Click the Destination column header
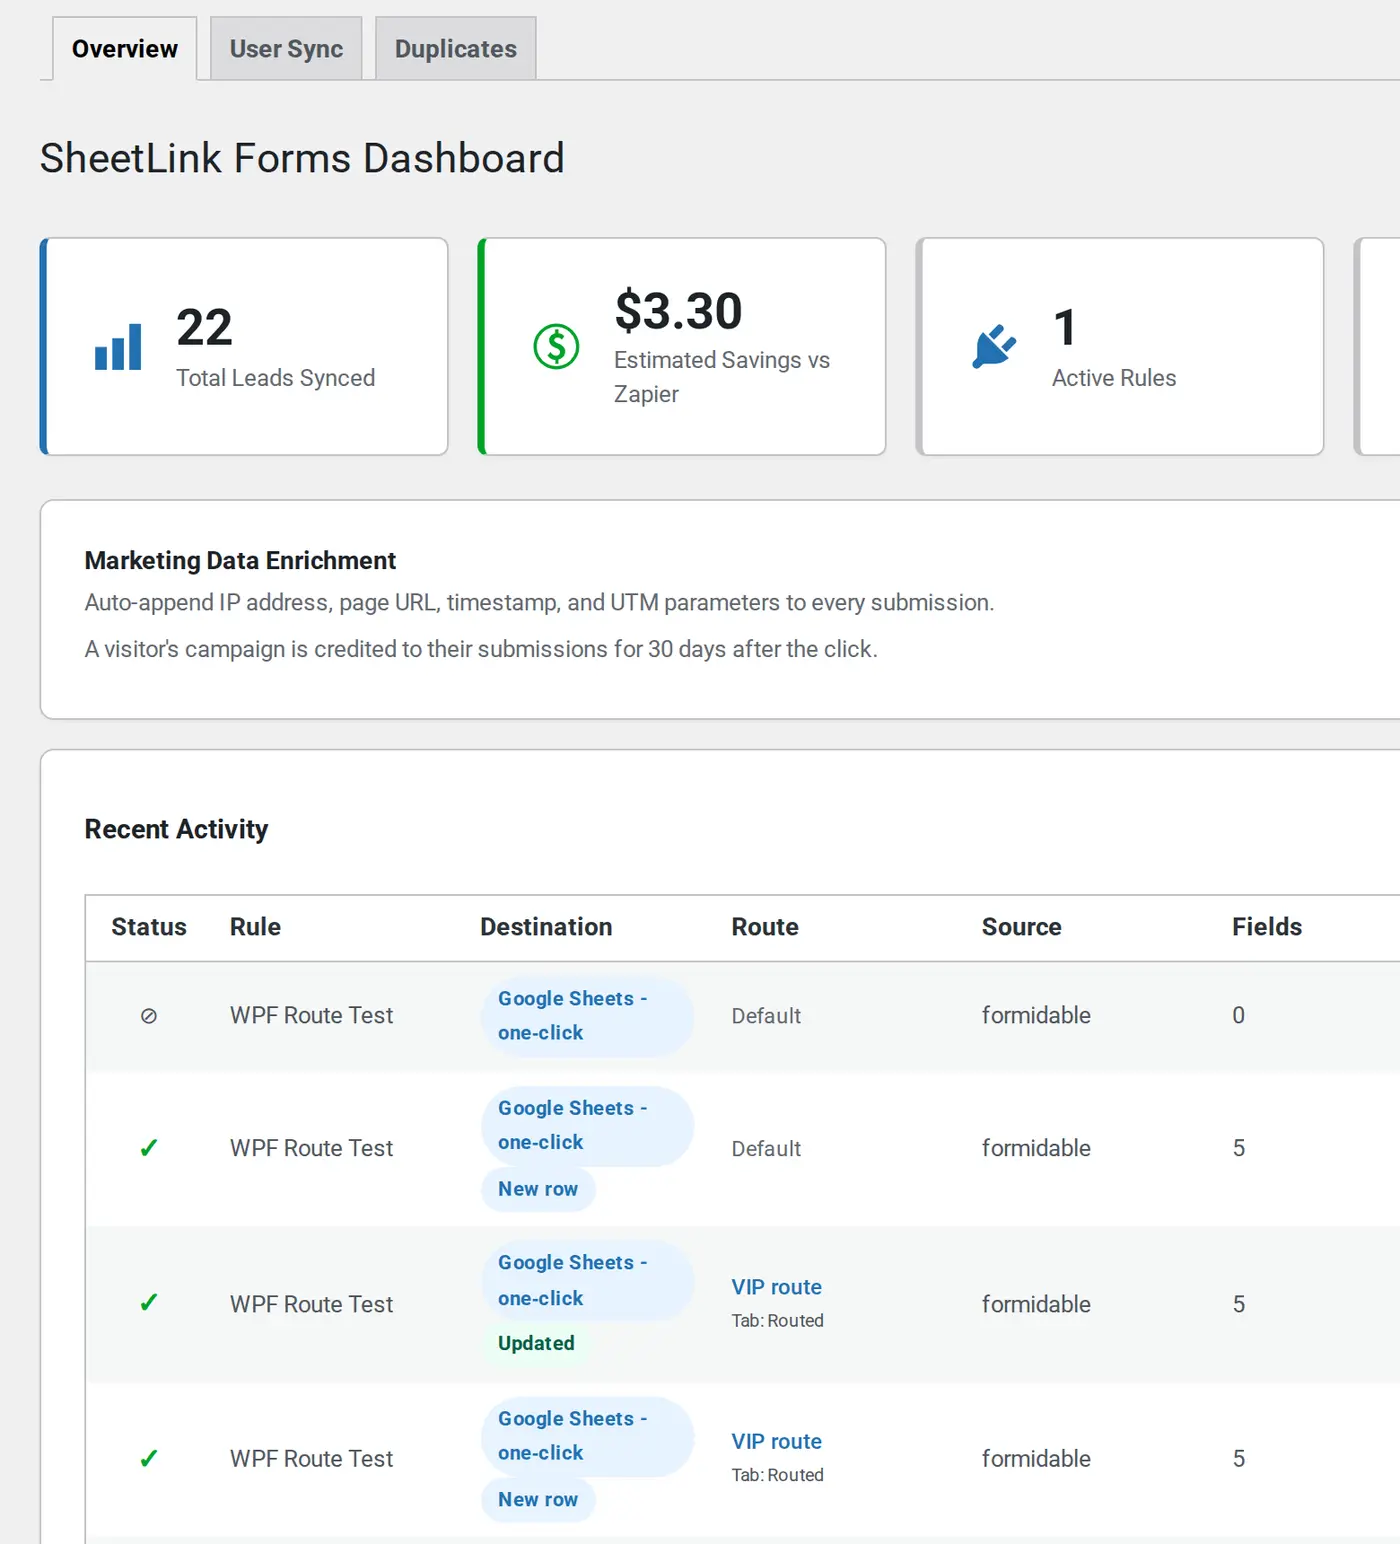 [x=546, y=927]
